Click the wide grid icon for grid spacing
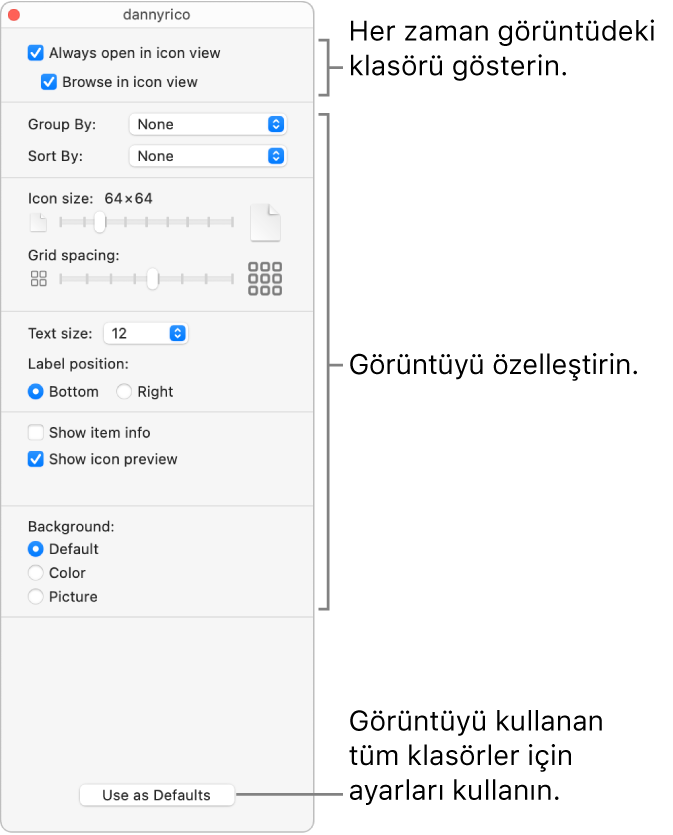The height and width of the screenshot is (835, 673). tap(265, 279)
